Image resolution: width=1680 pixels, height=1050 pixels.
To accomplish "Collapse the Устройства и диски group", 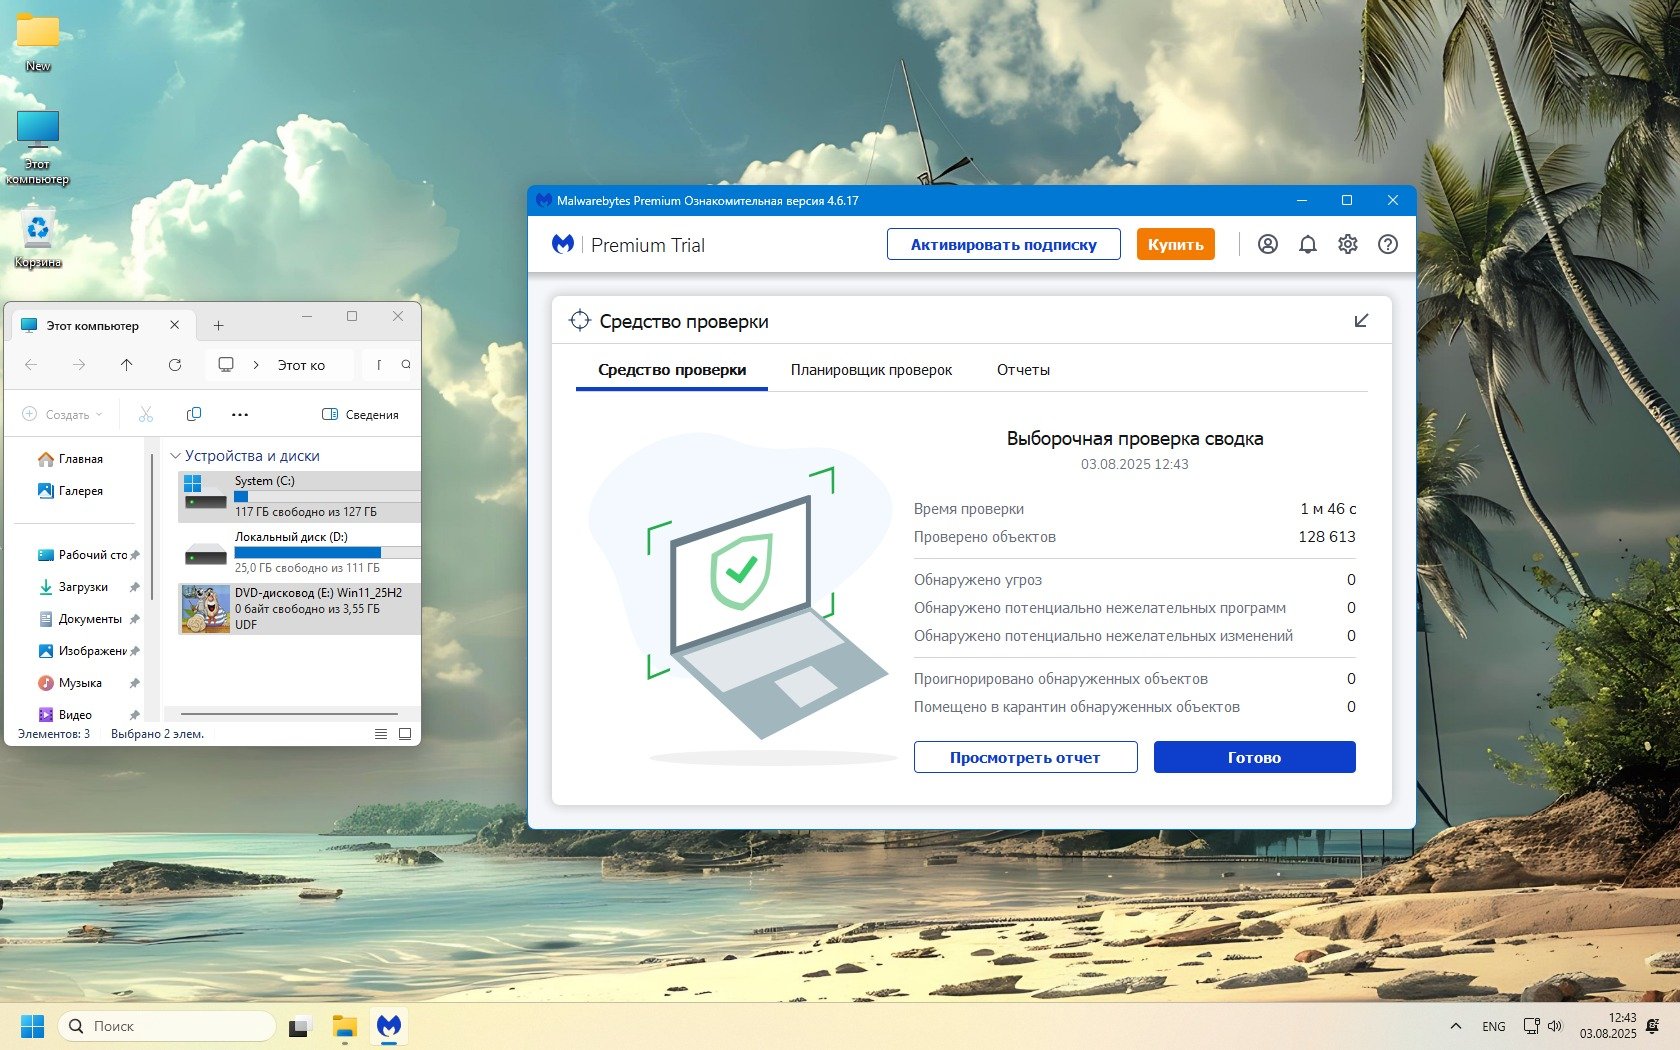I will click(x=176, y=456).
